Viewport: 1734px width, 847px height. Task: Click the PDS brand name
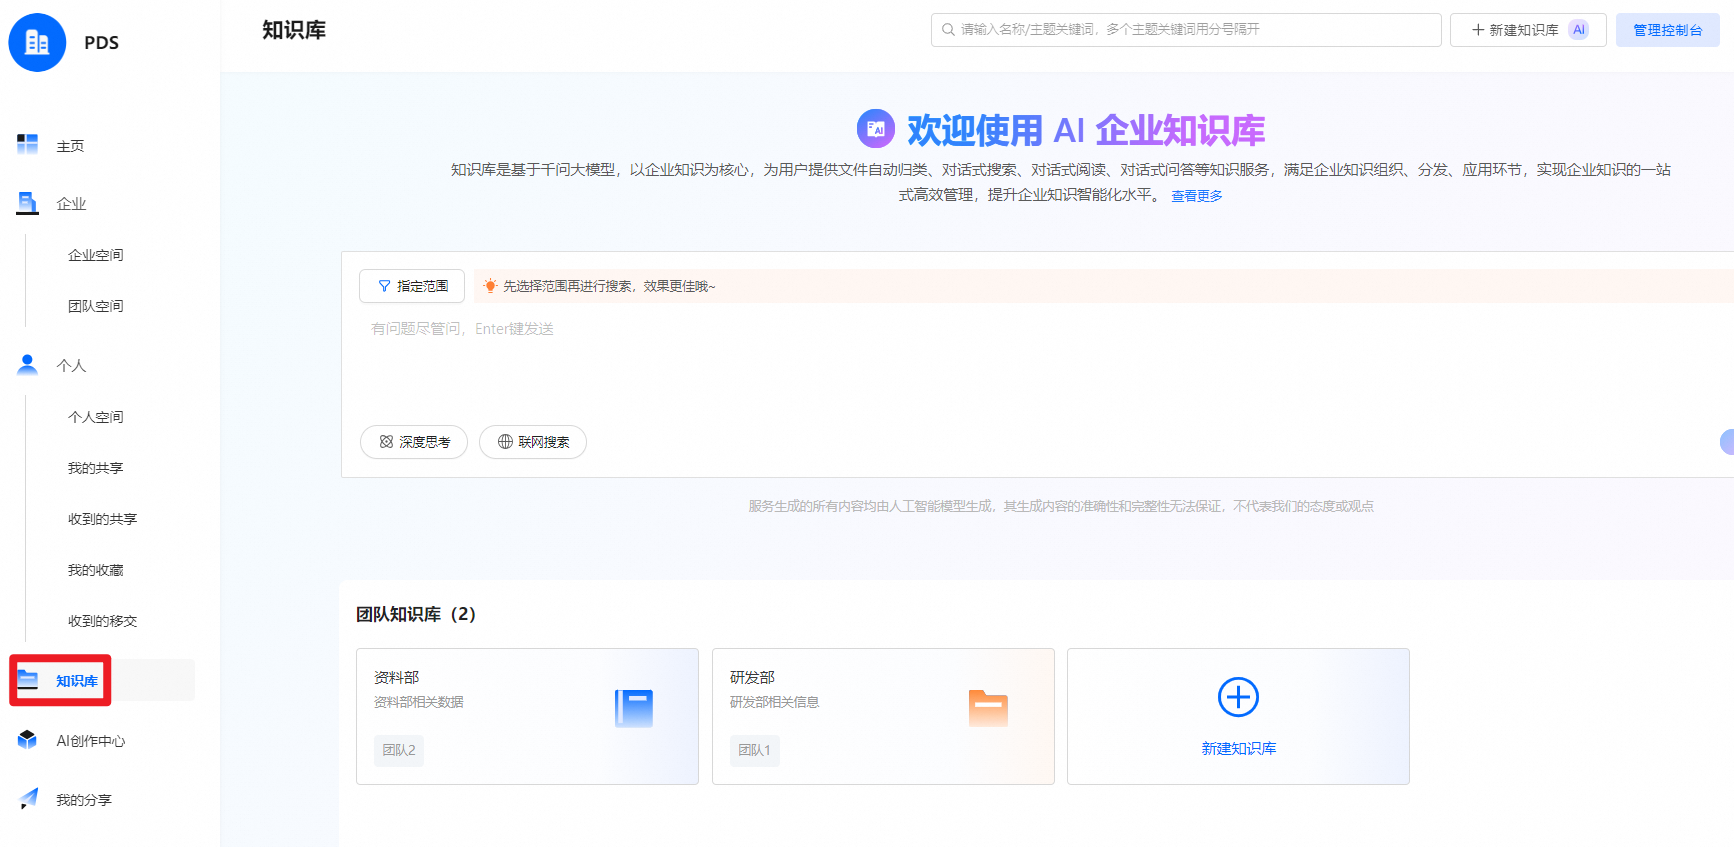(102, 43)
